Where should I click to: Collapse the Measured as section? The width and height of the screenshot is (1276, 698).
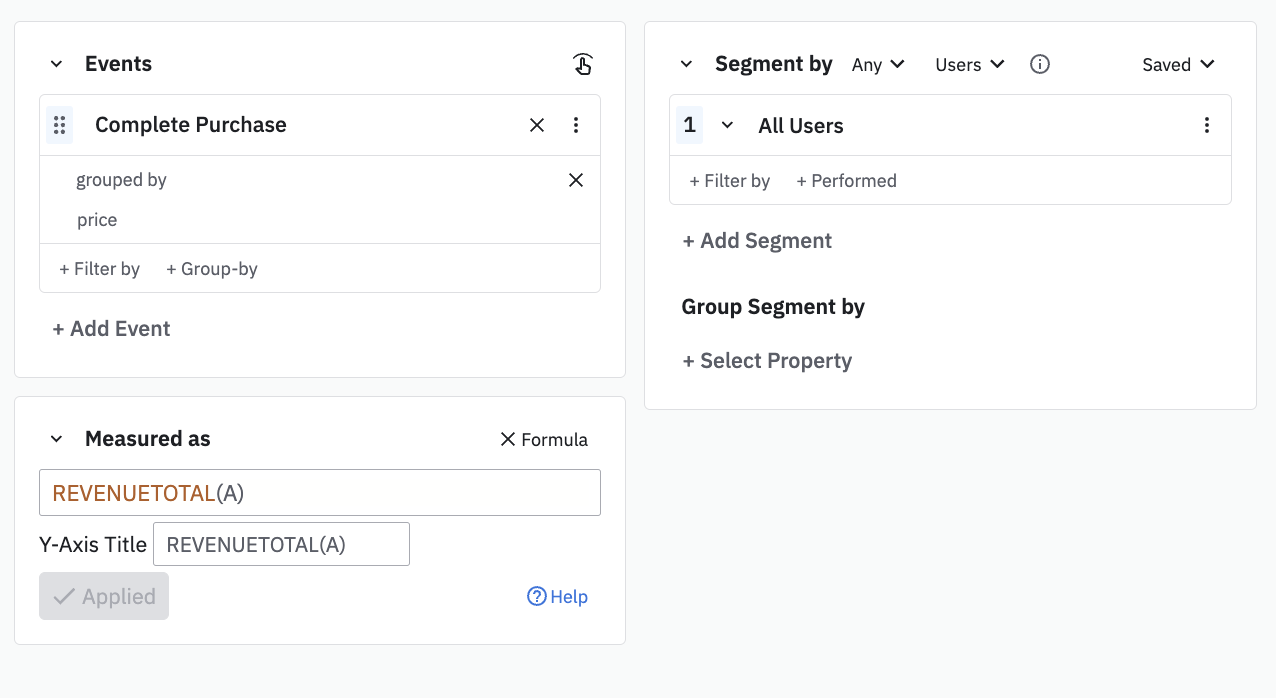point(57,439)
